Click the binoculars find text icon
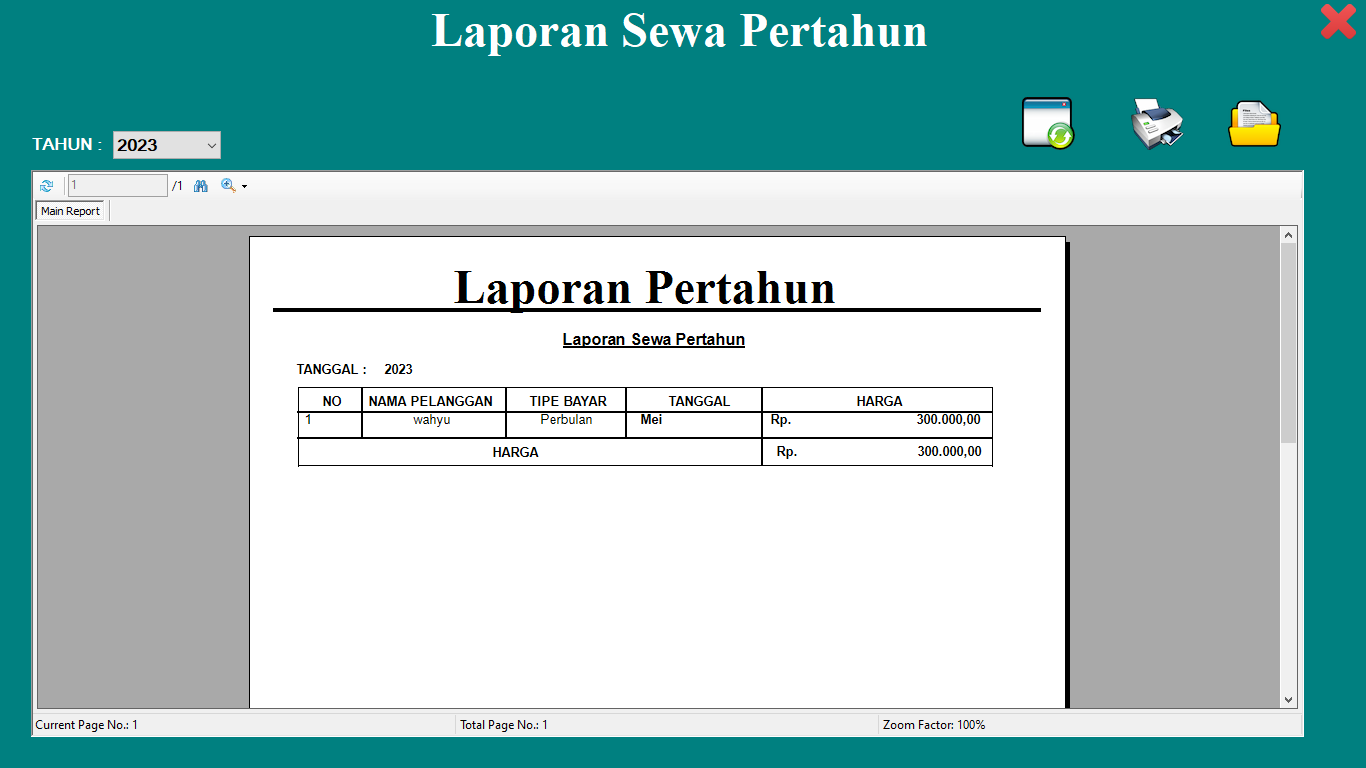 [x=201, y=186]
